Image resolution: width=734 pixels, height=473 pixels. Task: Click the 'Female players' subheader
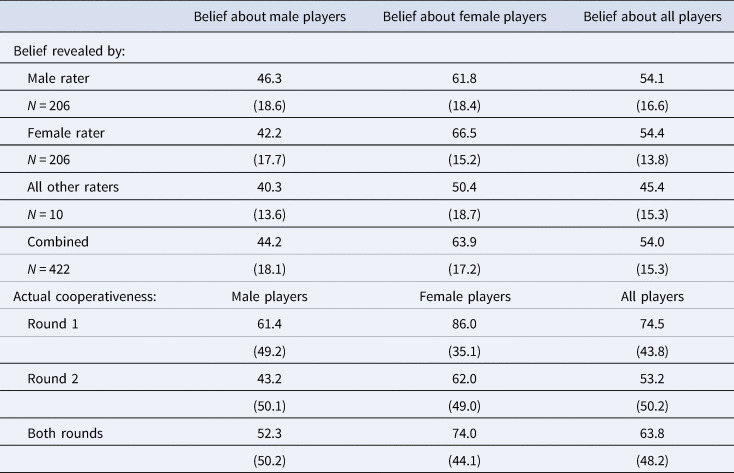tap(465, 296)
